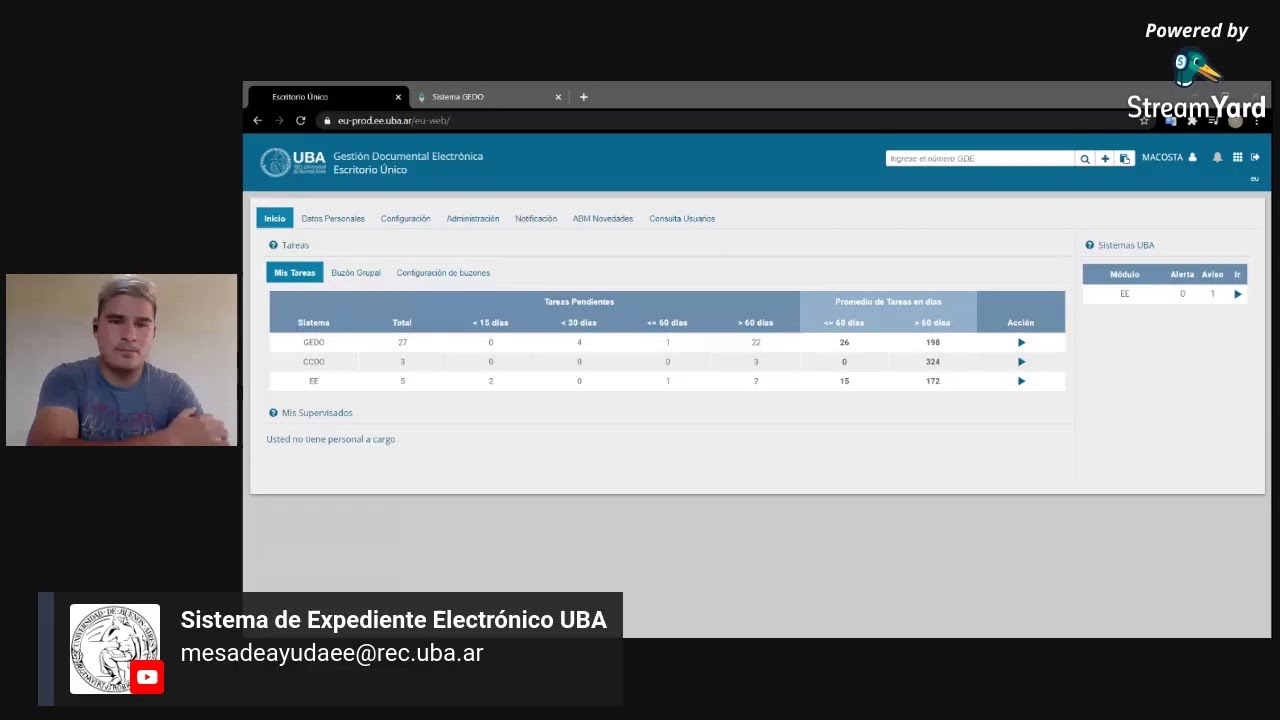Open a new browser tab
The image size is (1280, 720).
pos(584,97)
